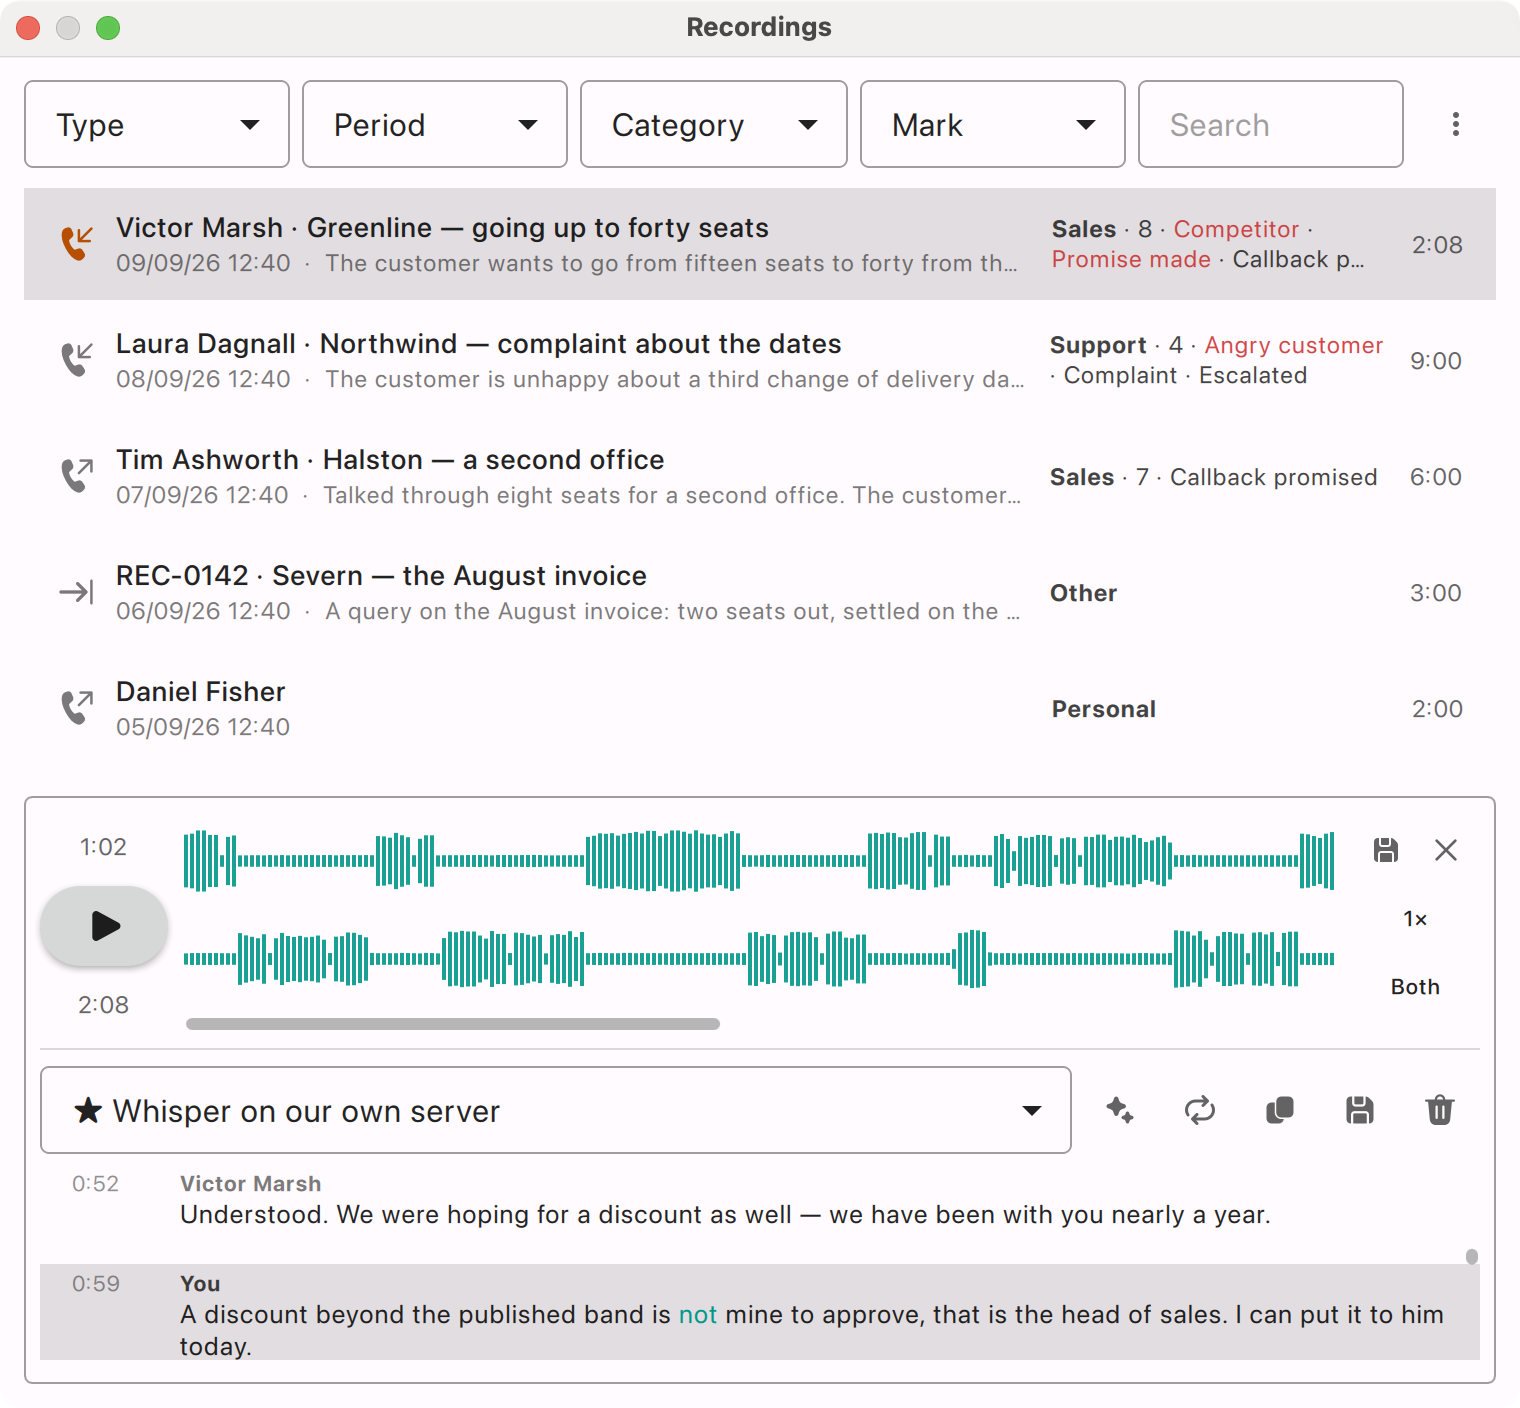Image resolution: width=1520 pixels, height=1408 pixels.
Task: Select the Laura Dagnall Northwind recording
Action: (x=760, y=360)
